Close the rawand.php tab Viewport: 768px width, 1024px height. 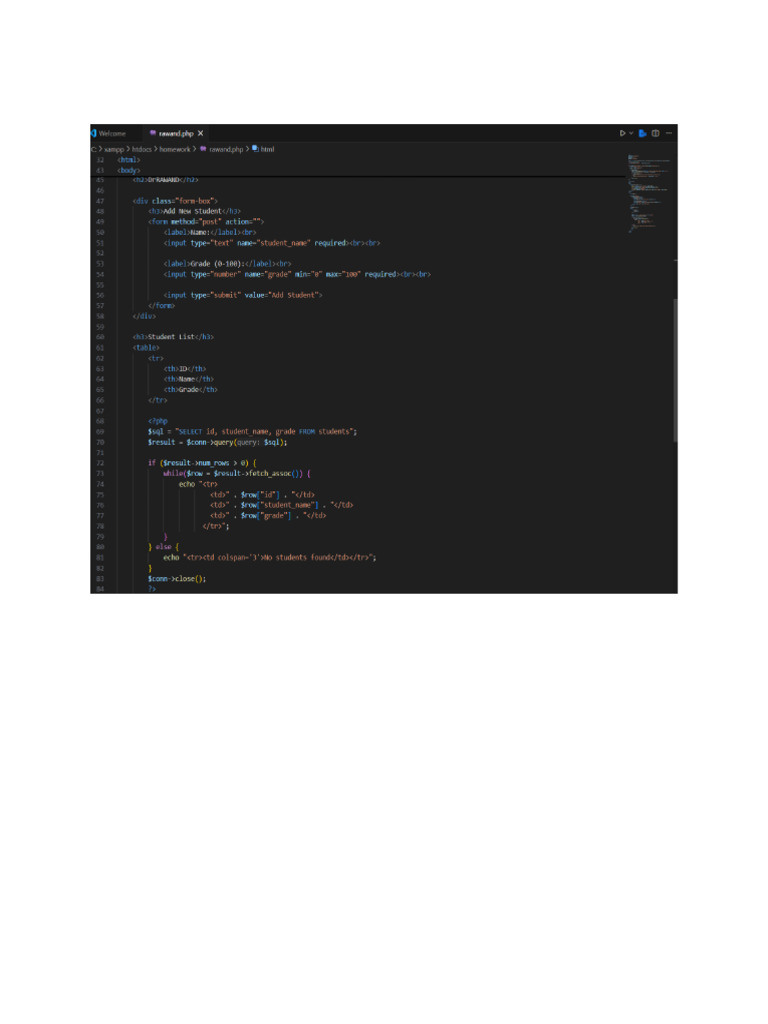tap(200, 133)
